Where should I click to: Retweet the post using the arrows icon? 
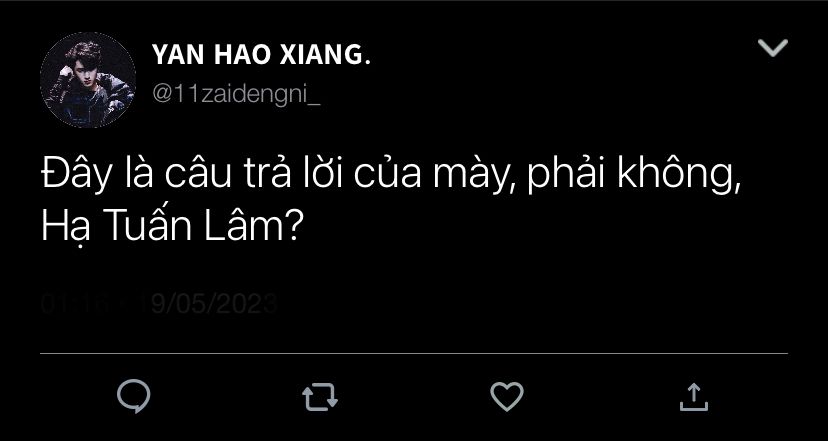coord(320,397)
